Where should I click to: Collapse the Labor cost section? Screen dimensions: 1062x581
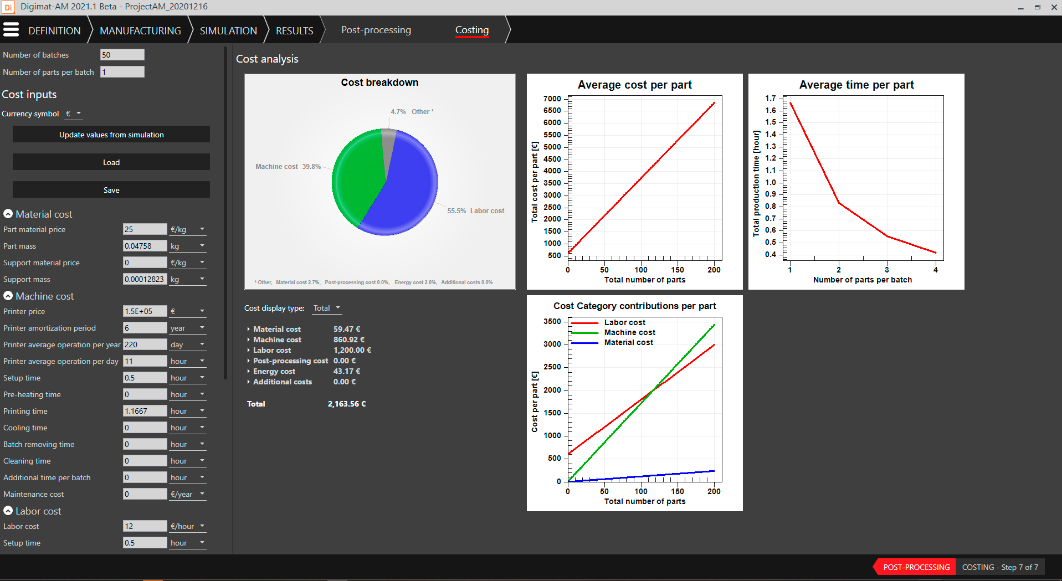[8, 511]
